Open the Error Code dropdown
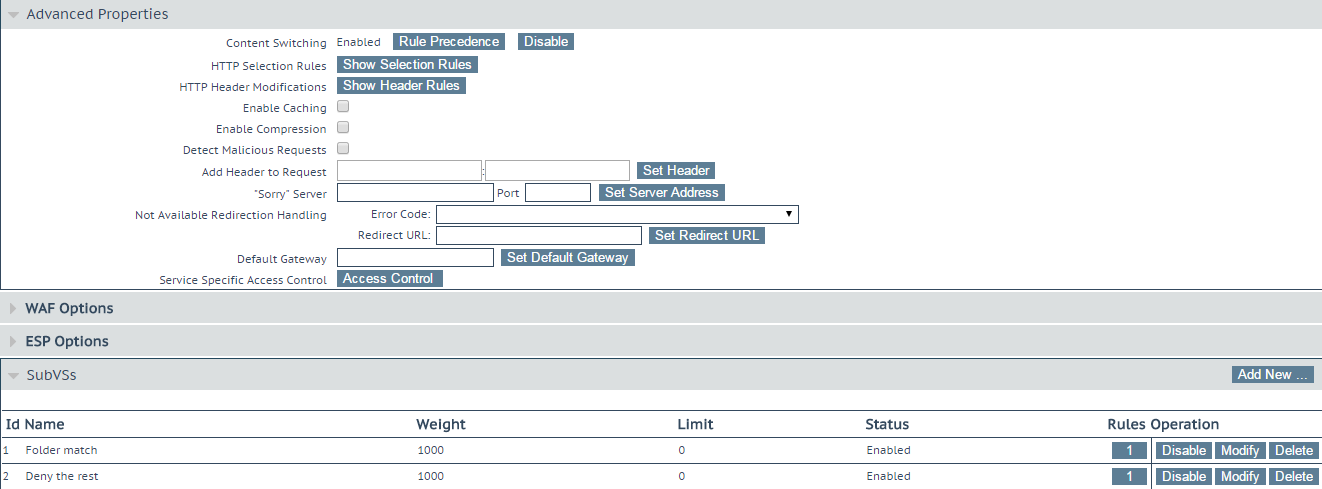The height and width of the screenshot is (489, 1322). 617,214
